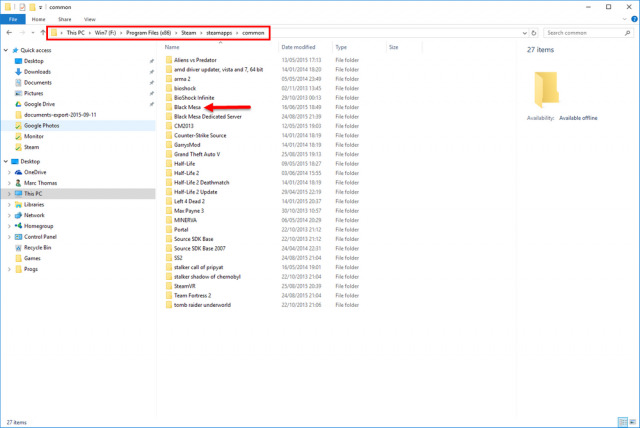The height and width of the screenshot is (428, 640).
Task: Select the Black Mesa Dedicated Server folder
Action: (x=208, y=117)
